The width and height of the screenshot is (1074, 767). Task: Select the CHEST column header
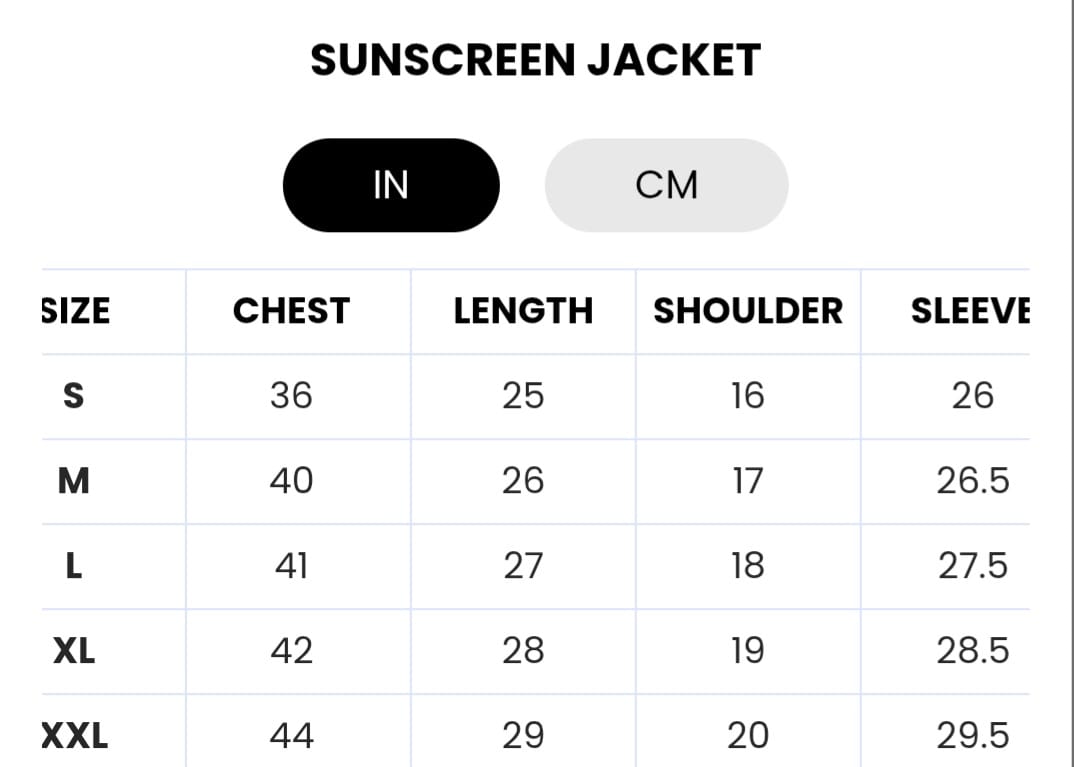pyautogui.click(x=291, y=311)
